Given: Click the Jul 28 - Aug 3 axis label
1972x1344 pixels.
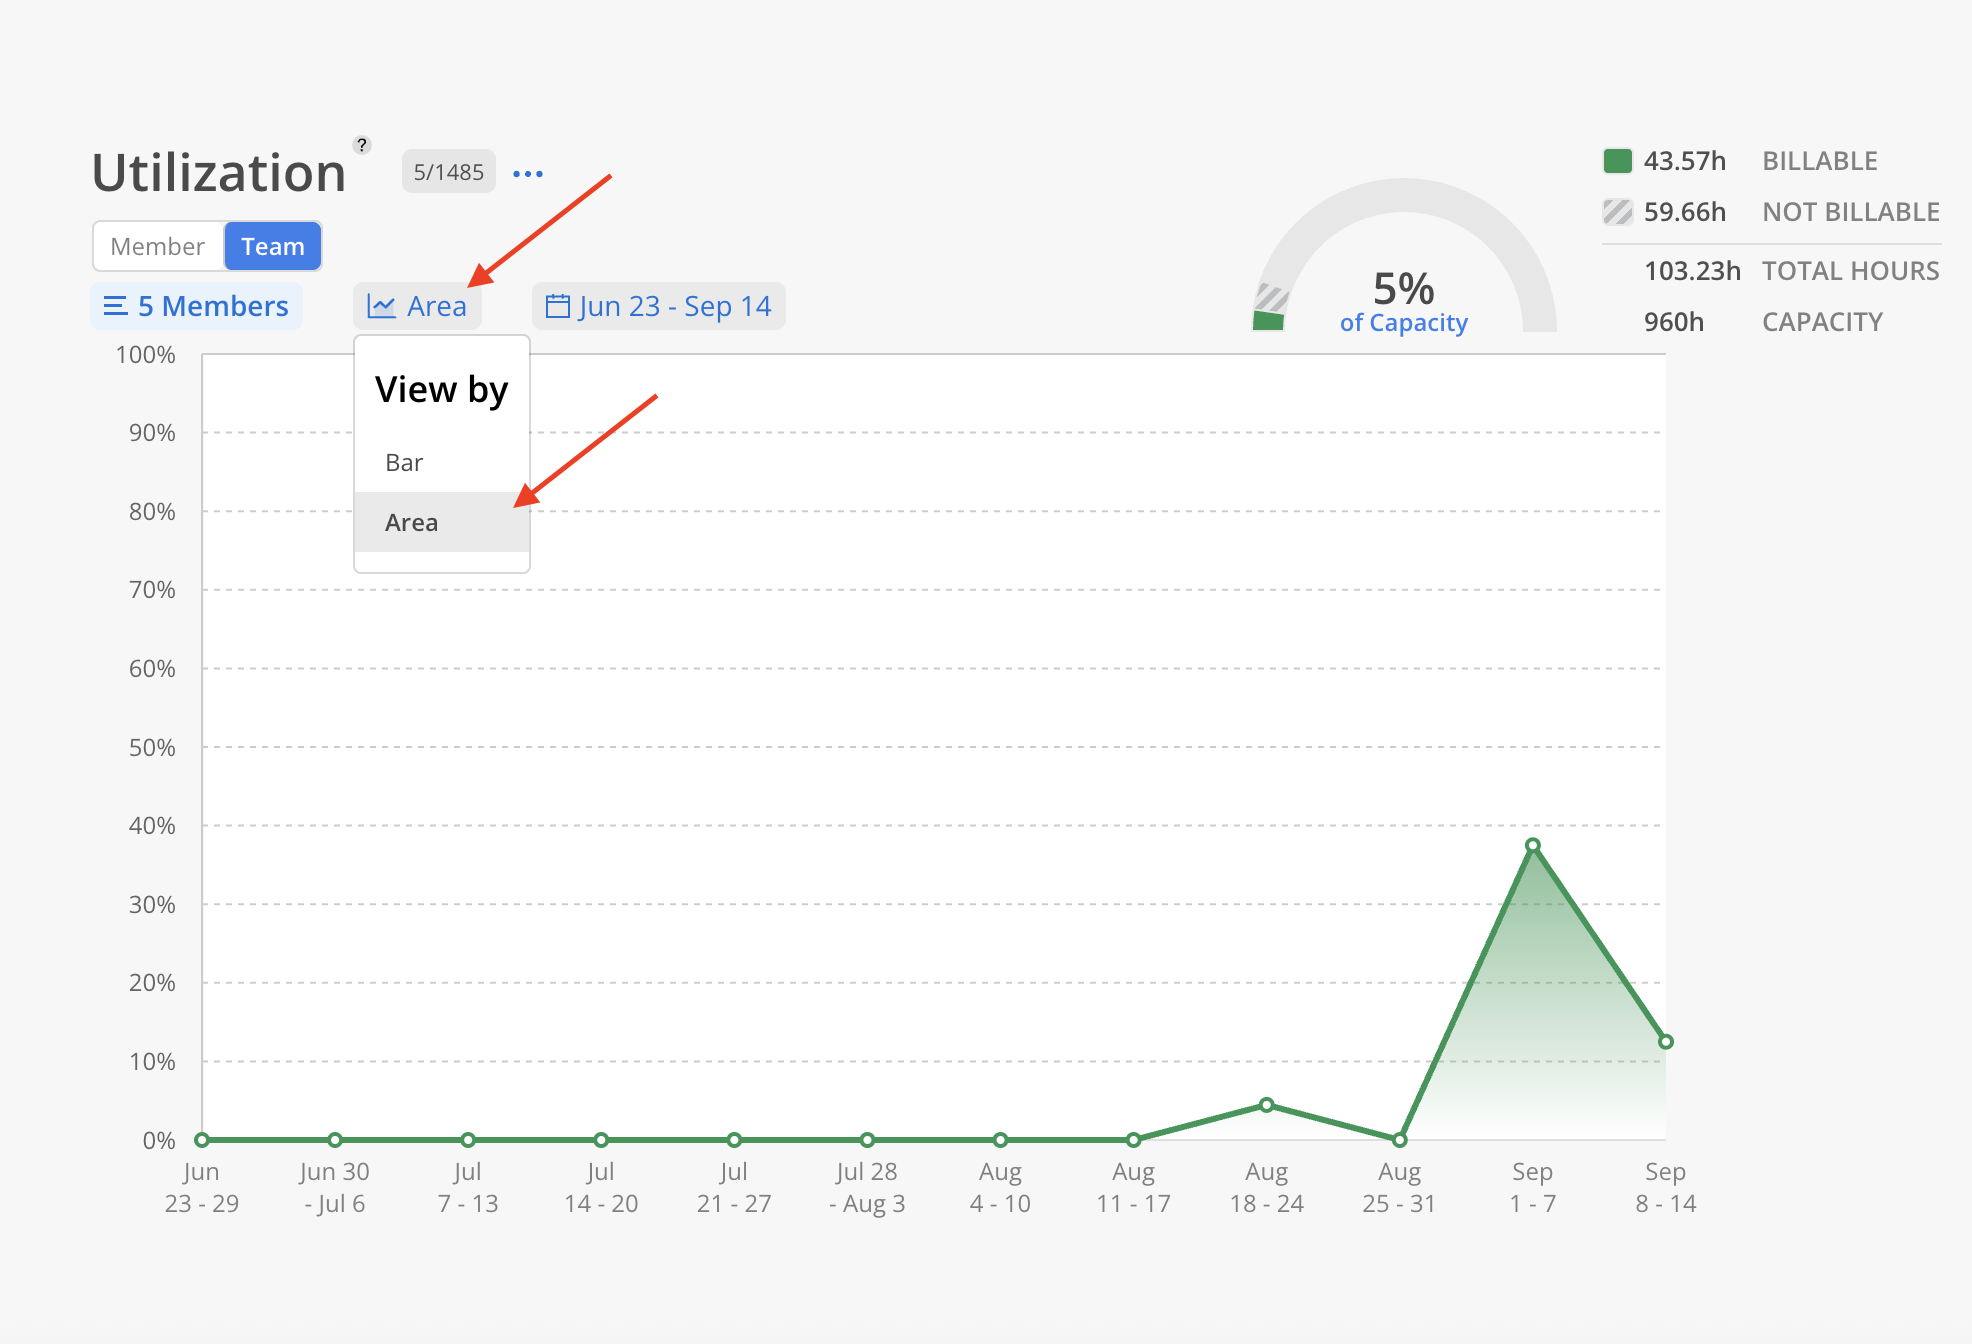Looking at the screenshot, I should pyautogui.click(x=867, y=1187).
